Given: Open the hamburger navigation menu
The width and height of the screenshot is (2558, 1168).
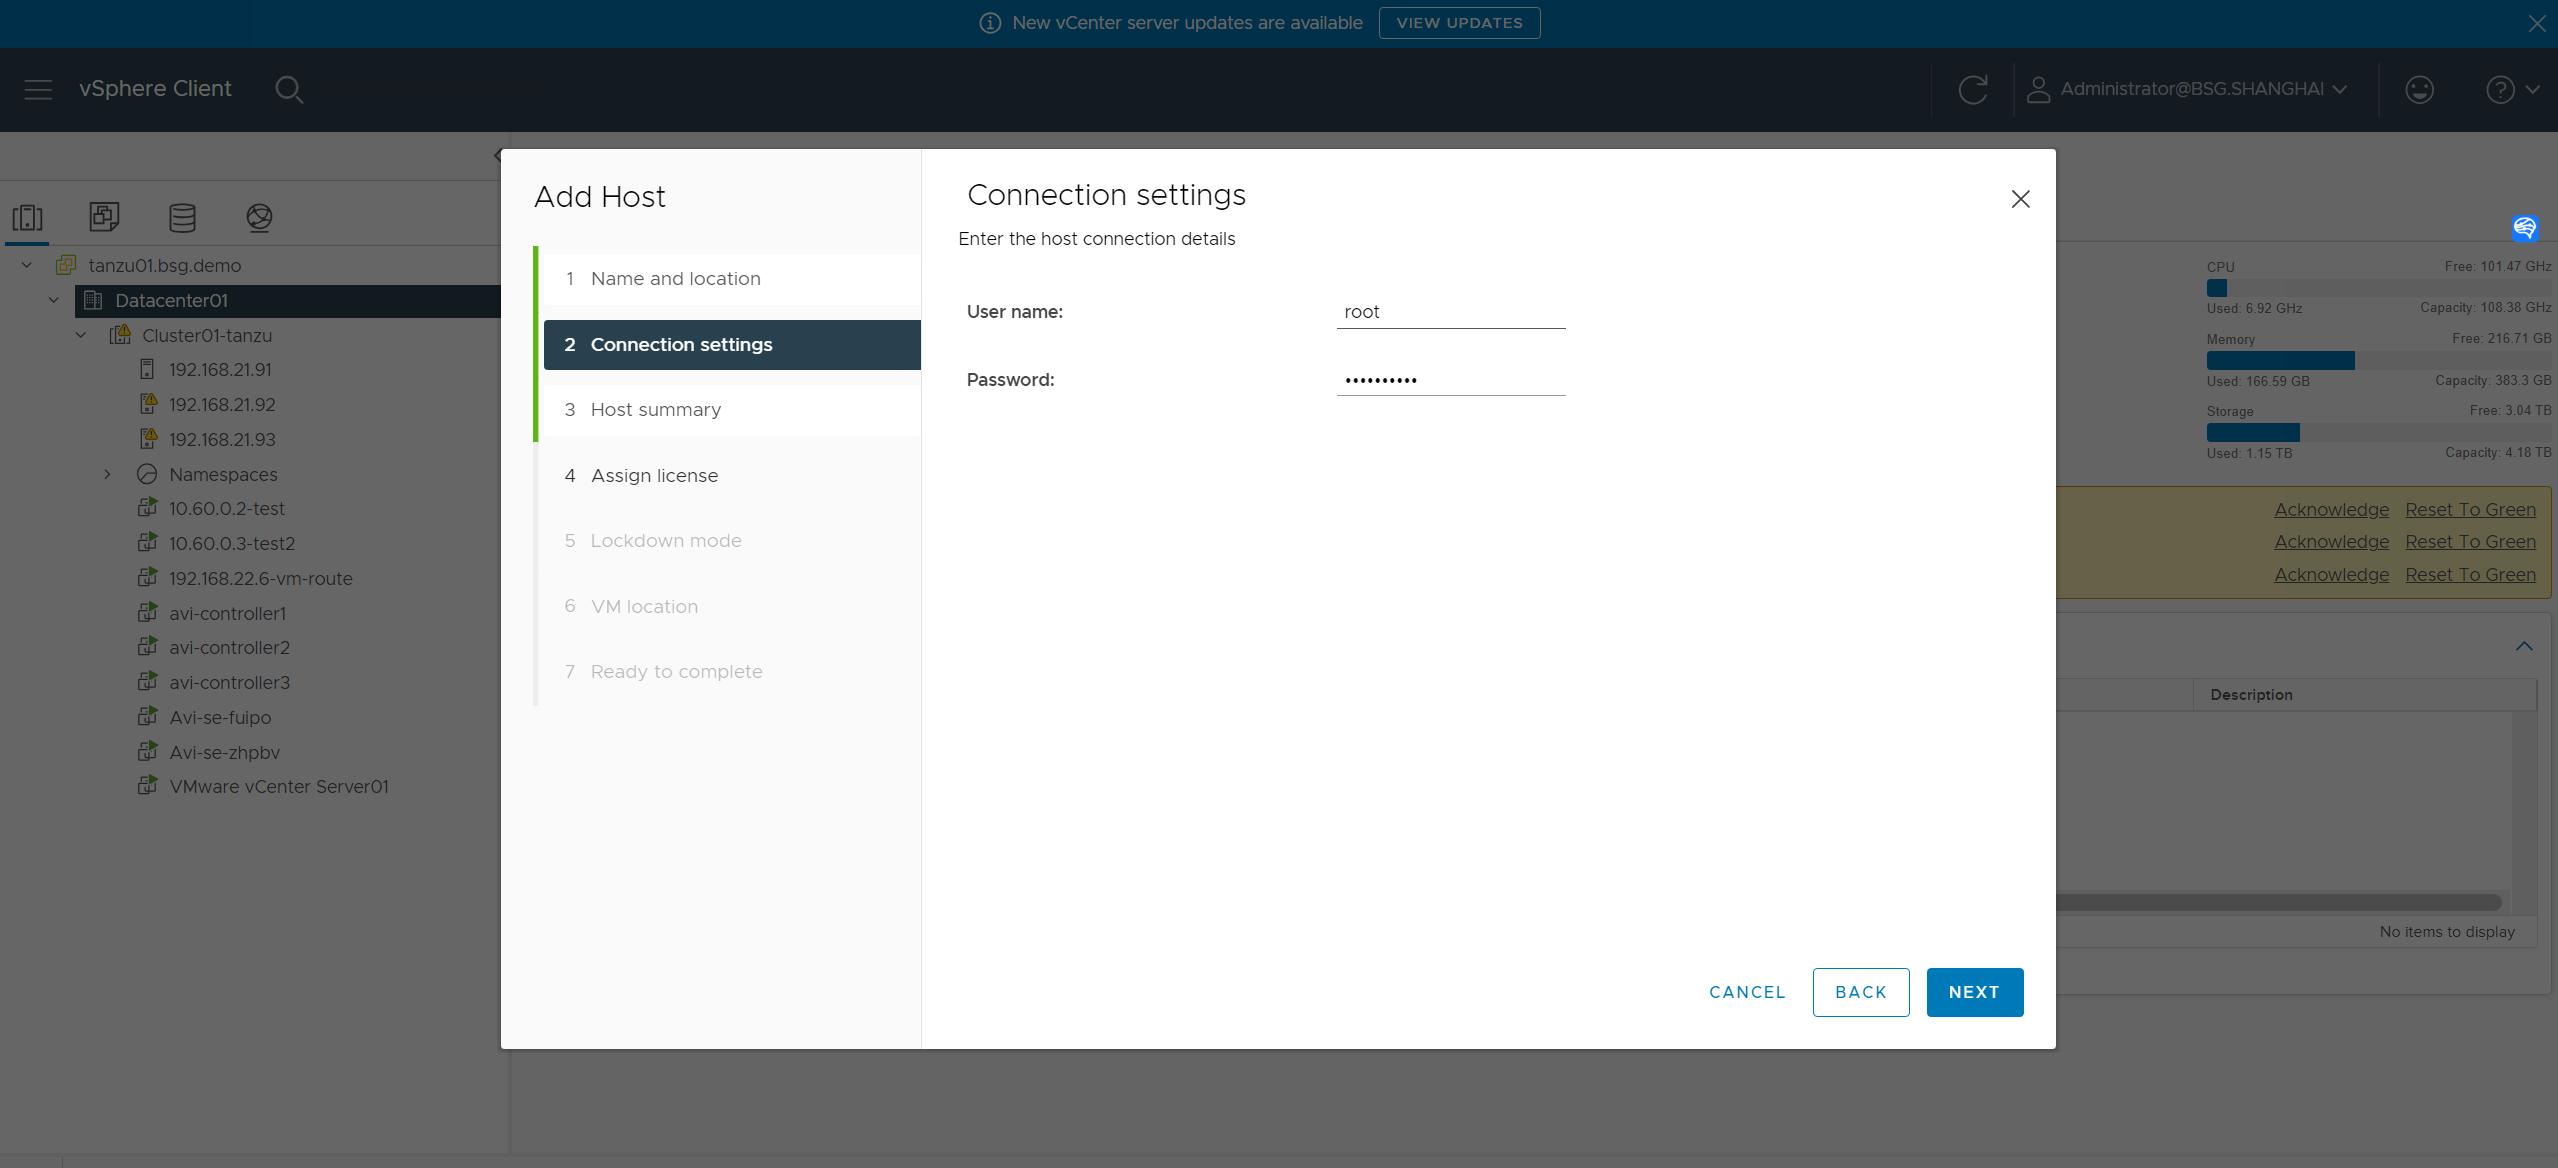Looking at the screenshot, I should coord(38,89).
